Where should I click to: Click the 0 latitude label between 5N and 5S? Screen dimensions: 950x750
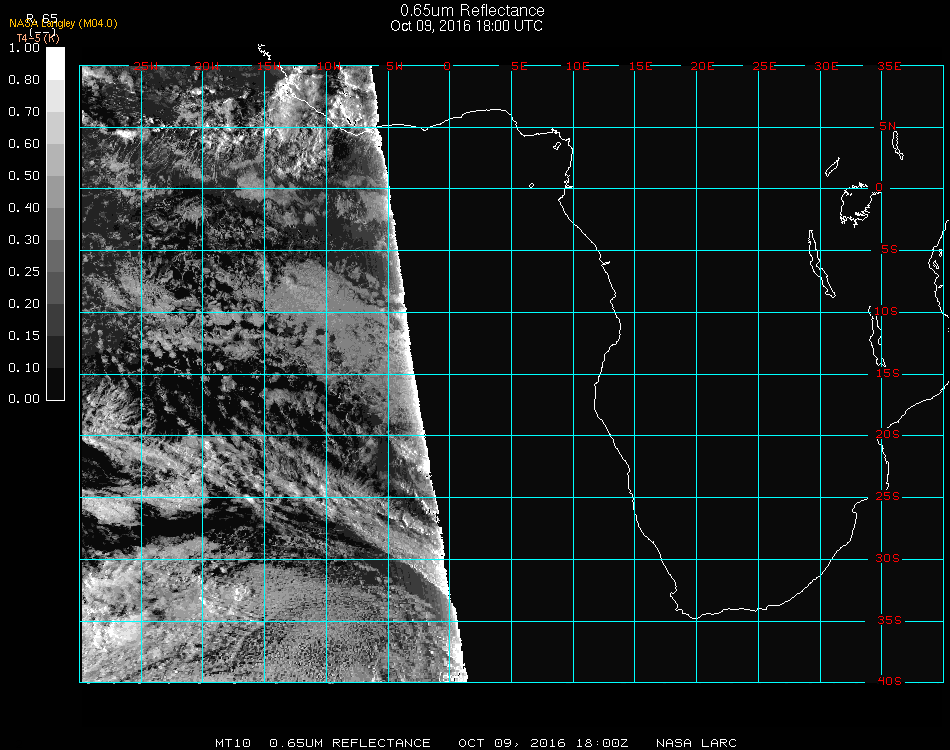[x=879, y=187]
